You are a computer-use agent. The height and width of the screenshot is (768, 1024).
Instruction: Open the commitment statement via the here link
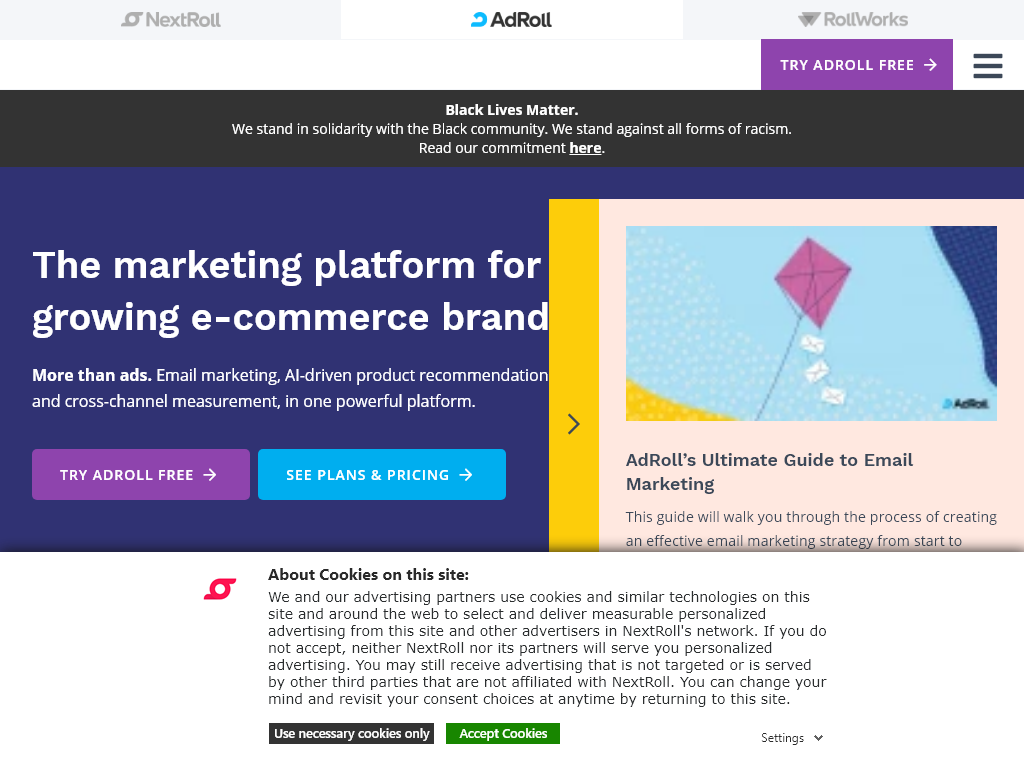pyautogui.click(x=585, y=147)
